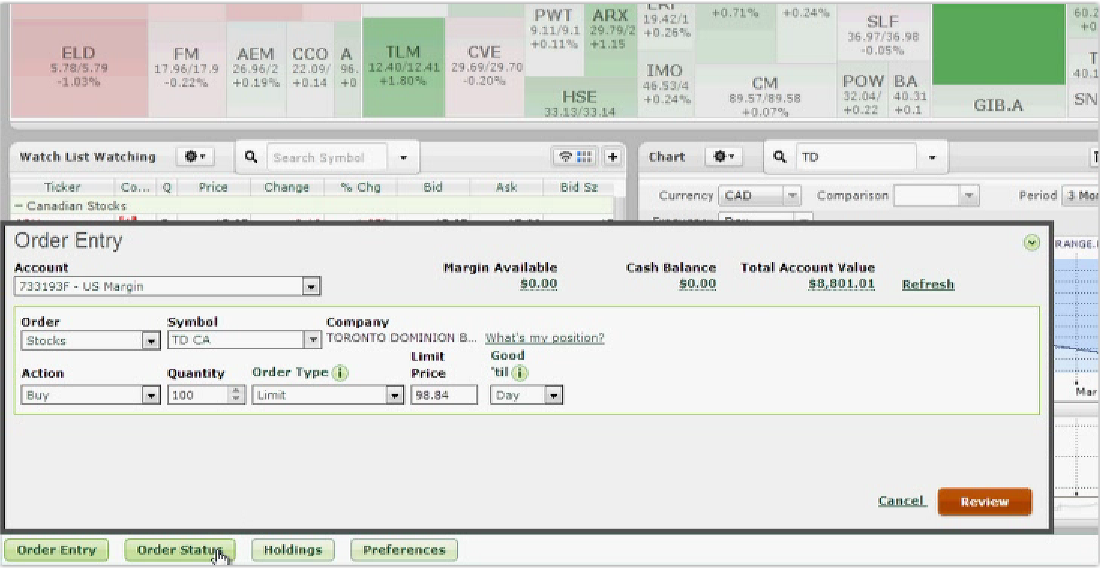Screen dimensions: 1100x569
Task: Adjust the Quantity stepper arrows
Action: pos(237,395)
